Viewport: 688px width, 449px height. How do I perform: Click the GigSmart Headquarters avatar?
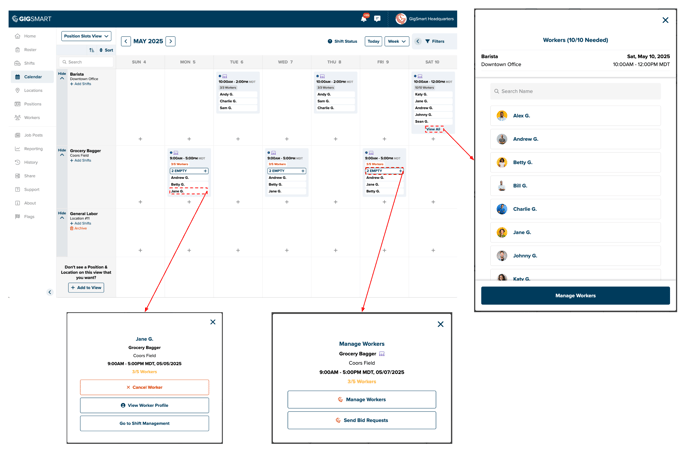click(401, 18)
